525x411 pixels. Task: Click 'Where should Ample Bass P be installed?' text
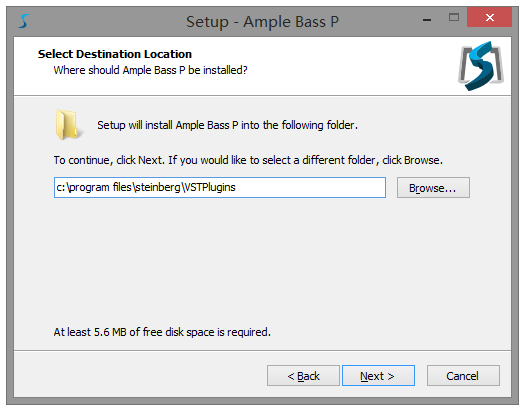pos(150,70)
